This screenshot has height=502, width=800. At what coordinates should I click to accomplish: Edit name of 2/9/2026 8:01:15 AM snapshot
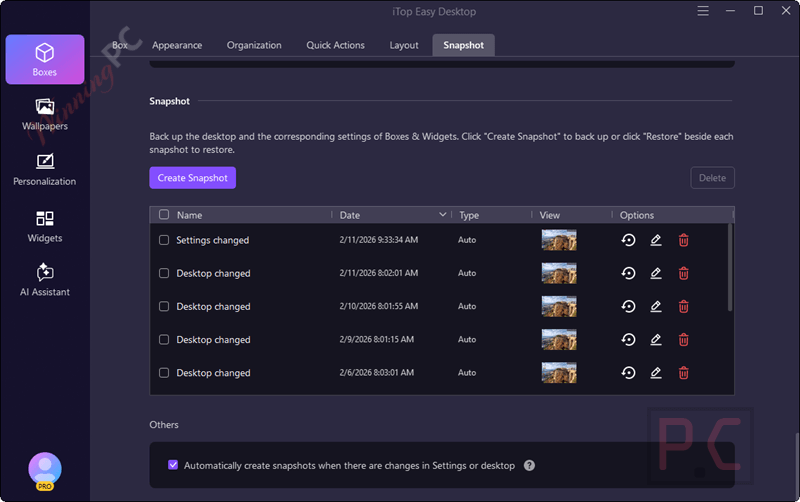[x=656, y=339]
